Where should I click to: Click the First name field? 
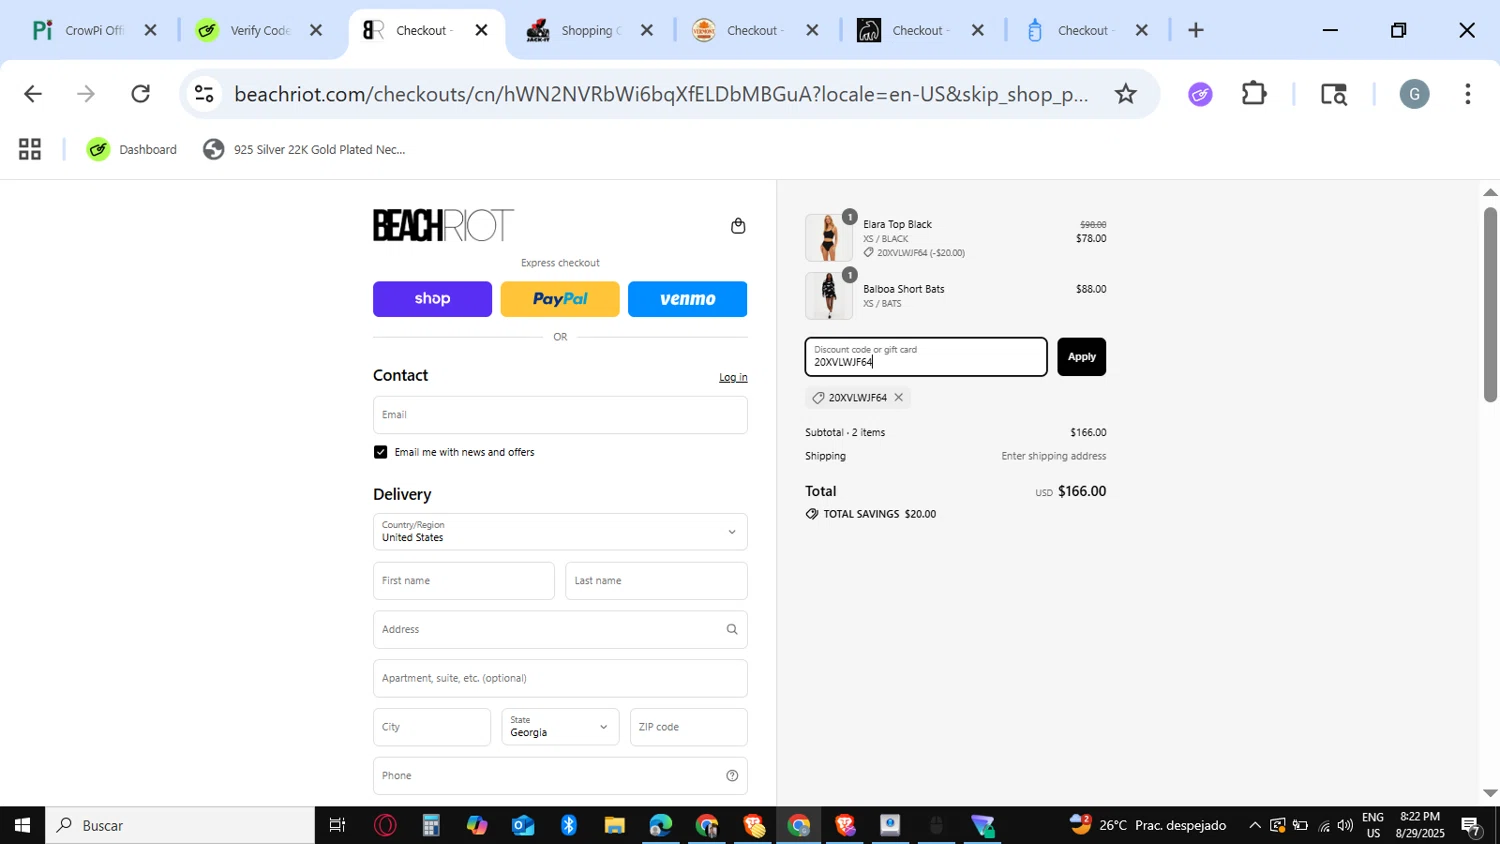tap(463, 581)
